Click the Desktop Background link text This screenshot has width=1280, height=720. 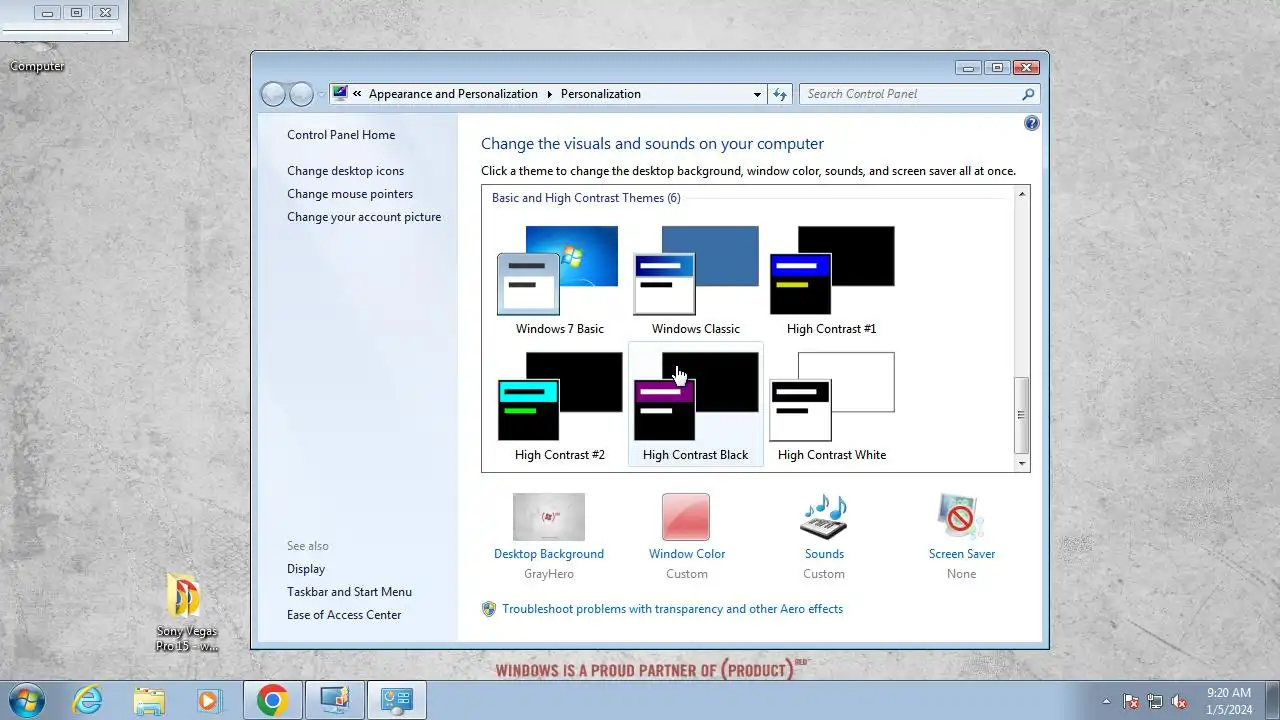[x=549, y=554]
